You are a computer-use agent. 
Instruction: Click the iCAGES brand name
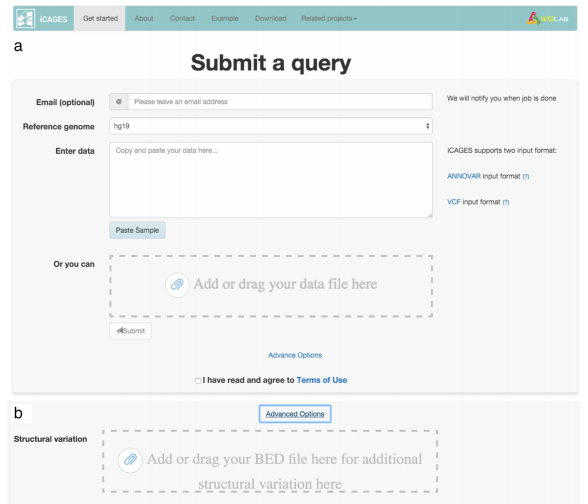53,19
